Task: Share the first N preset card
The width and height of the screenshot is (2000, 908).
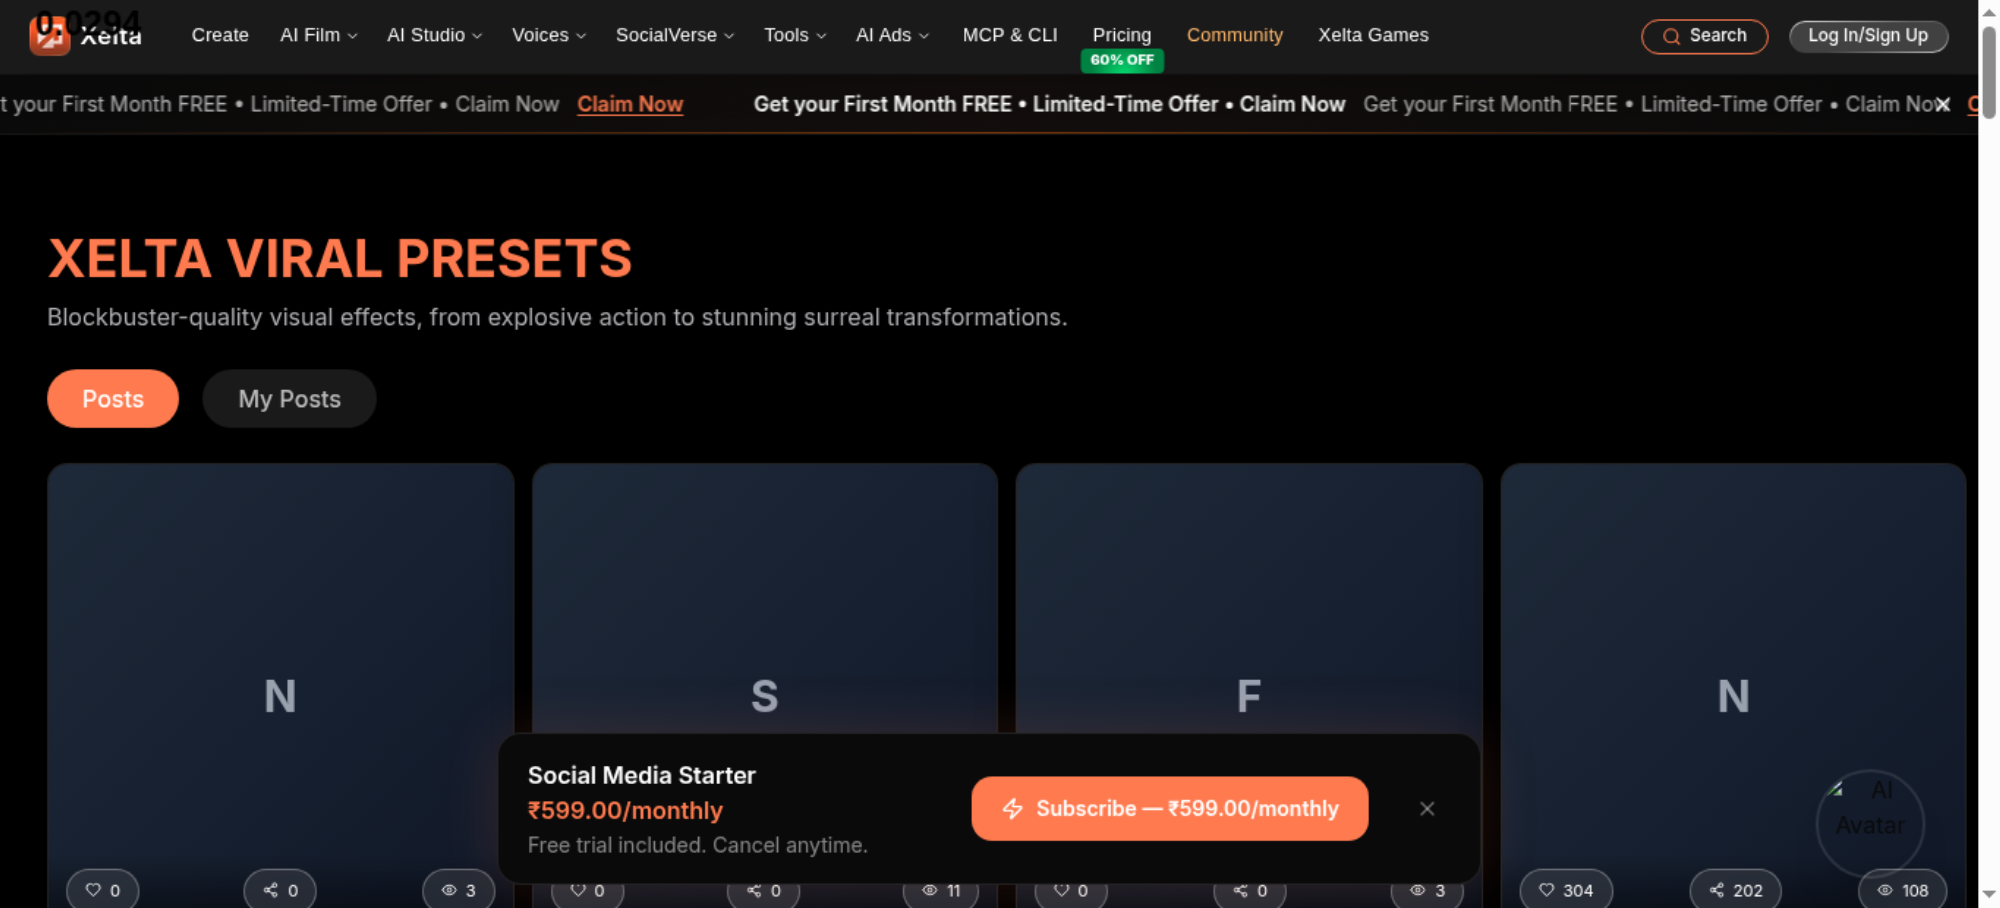Action: [x=280, y=890]
